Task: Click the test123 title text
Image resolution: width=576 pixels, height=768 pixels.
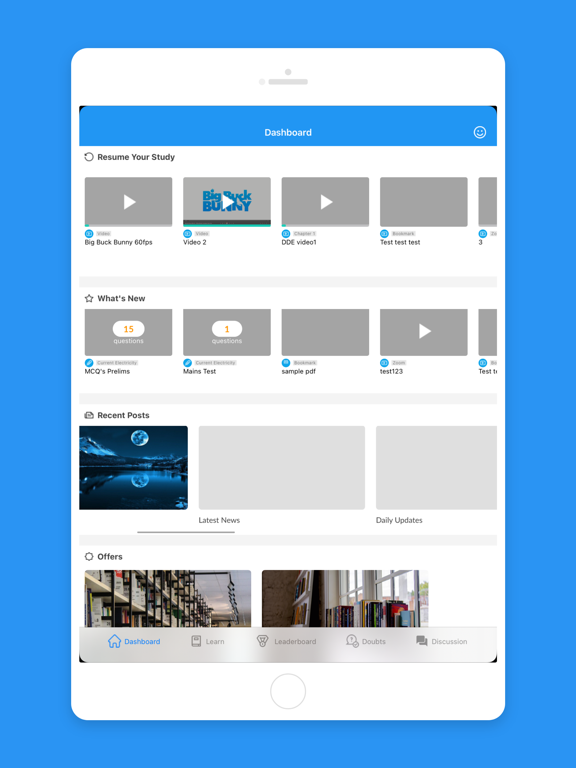Action: 391,372
